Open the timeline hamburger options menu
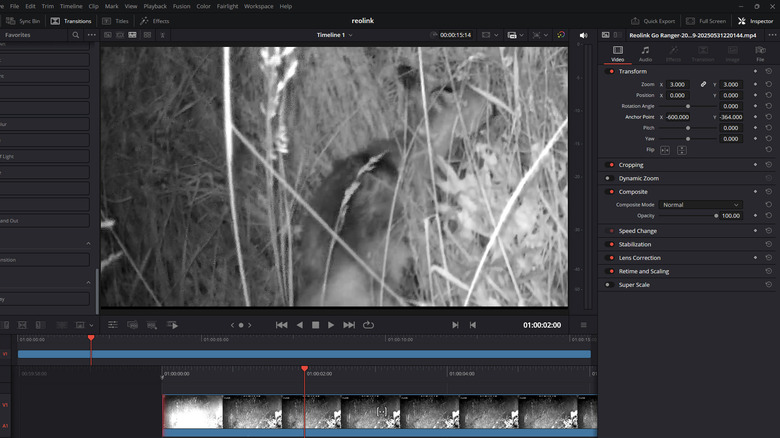Image resolution: width=780 pixels, height=438 pixels. [584, 325]
